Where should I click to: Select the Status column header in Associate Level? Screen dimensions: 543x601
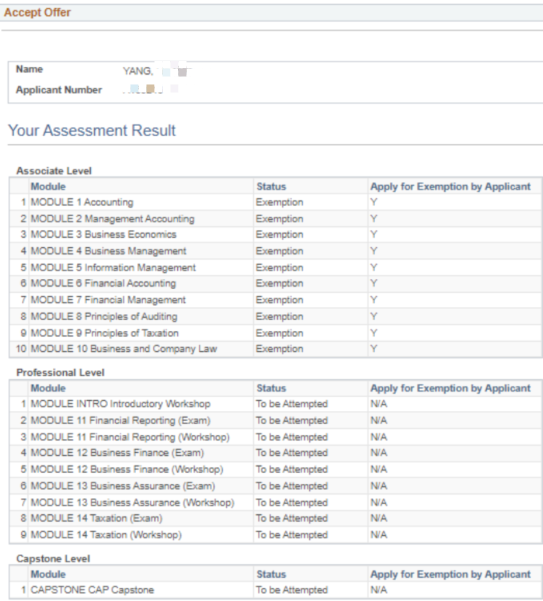pyautogui.click(x=271, y=187)
